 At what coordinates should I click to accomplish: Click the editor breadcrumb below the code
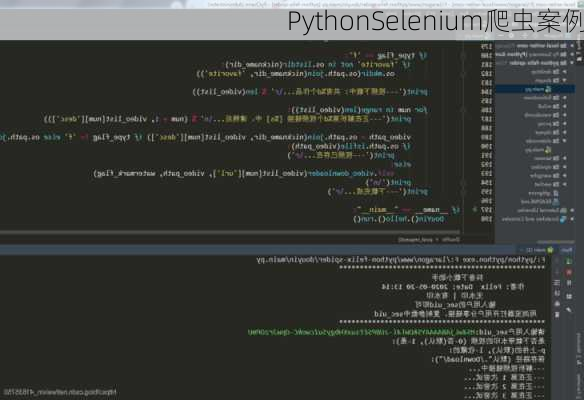click(429, 239)
